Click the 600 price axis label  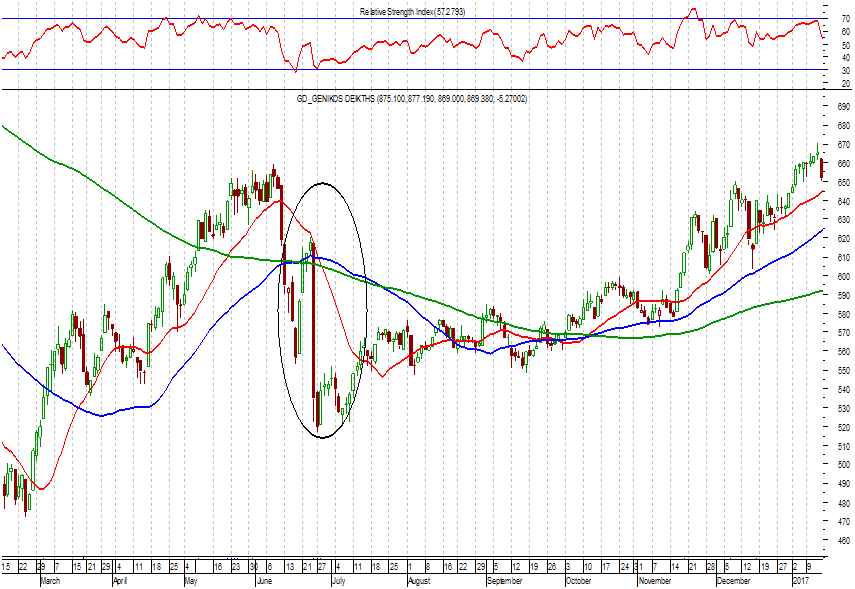point(844,277)
